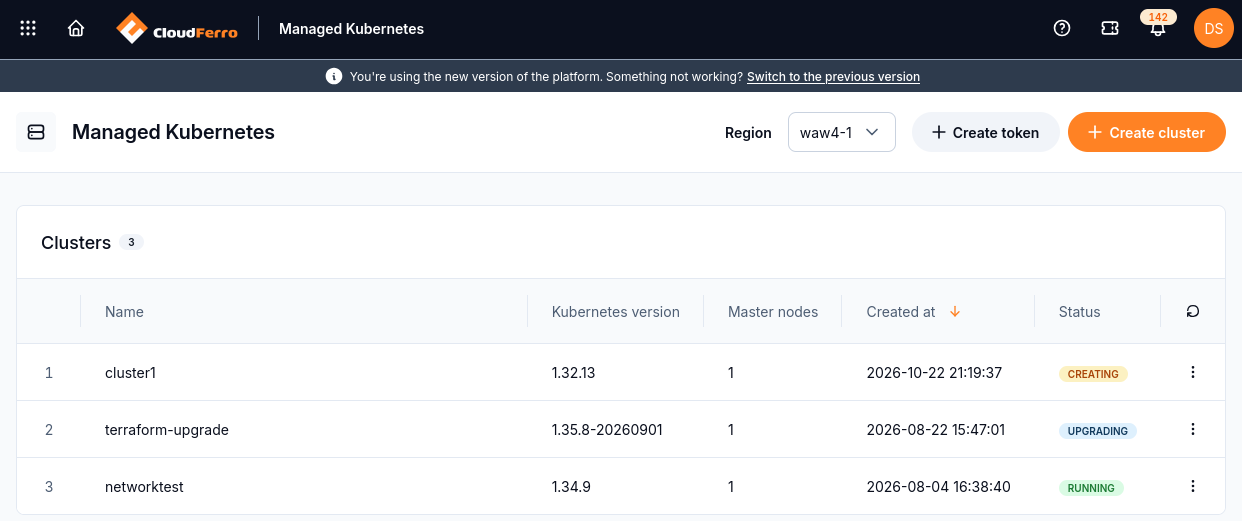Follow Switch to the previous version link
The width and height of the screenshot is (1242, 521).
pos(833,76)
